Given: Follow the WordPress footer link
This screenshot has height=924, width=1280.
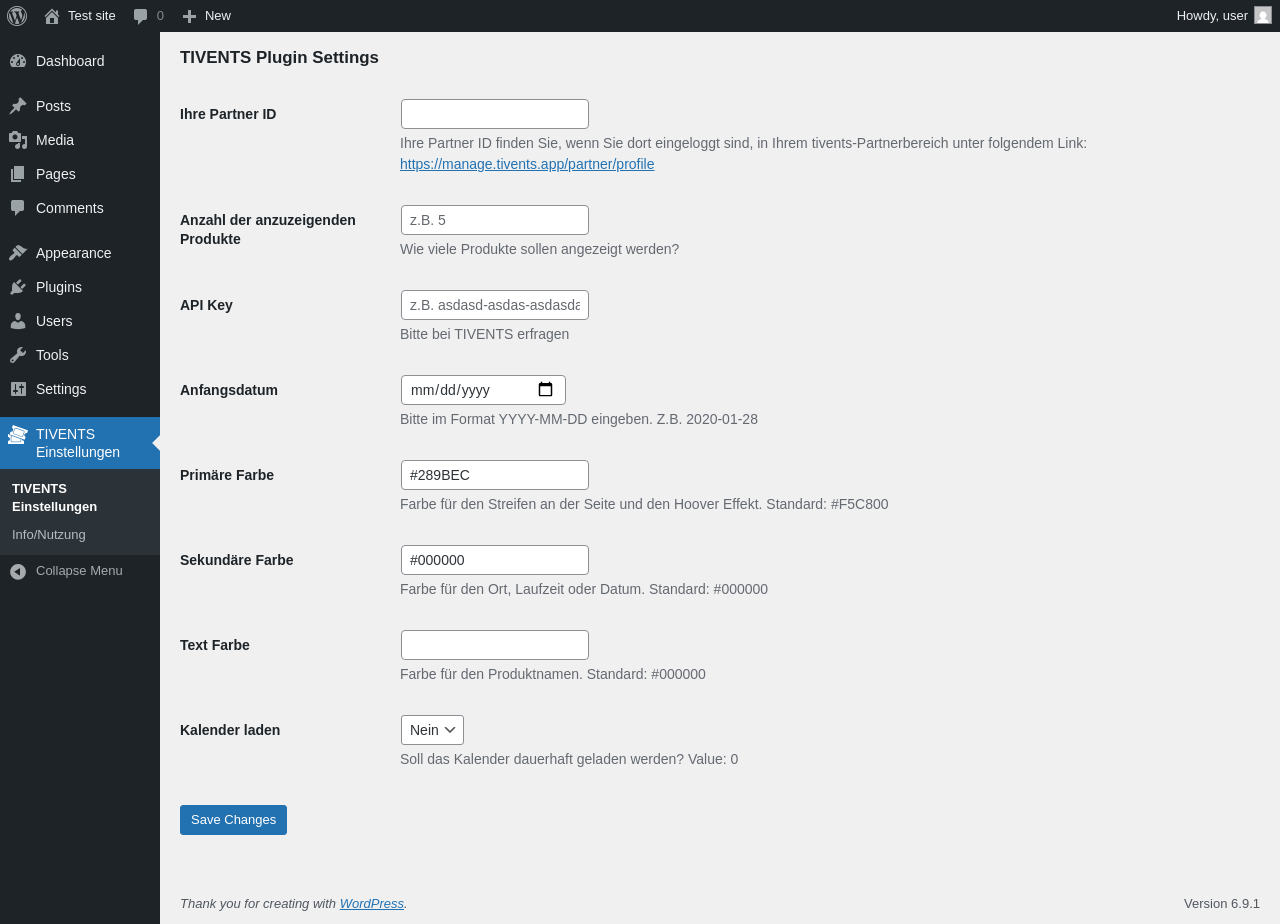Looking at the screenshot, I should click(x=371, y=903).
